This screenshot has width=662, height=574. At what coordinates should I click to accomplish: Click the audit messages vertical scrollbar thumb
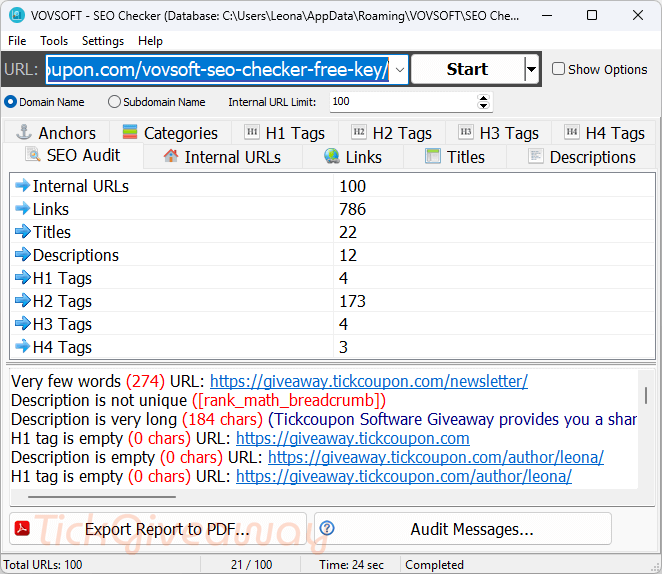(x=646, y=395)
